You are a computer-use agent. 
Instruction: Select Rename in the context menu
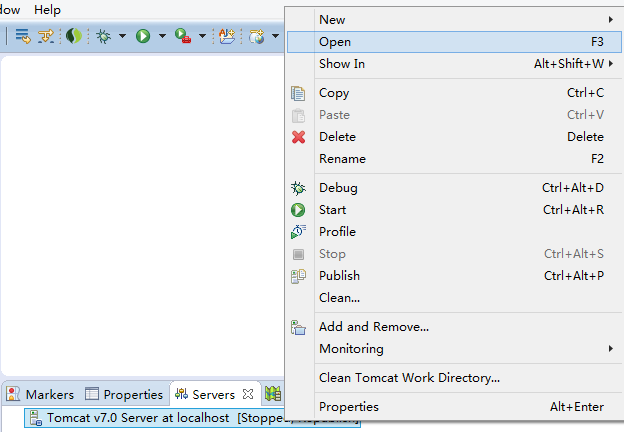(454, 159)
